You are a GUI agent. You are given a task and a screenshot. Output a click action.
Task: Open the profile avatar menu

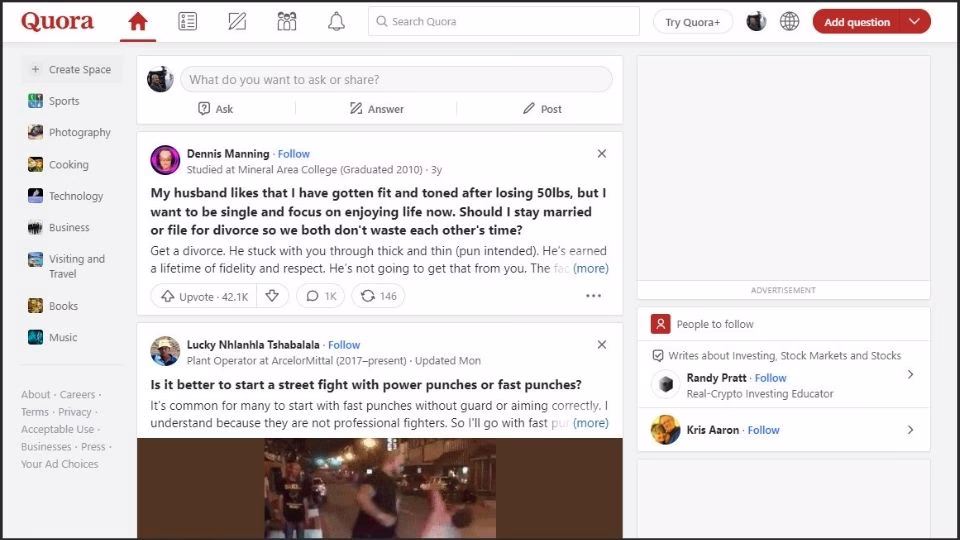(756, 21)
